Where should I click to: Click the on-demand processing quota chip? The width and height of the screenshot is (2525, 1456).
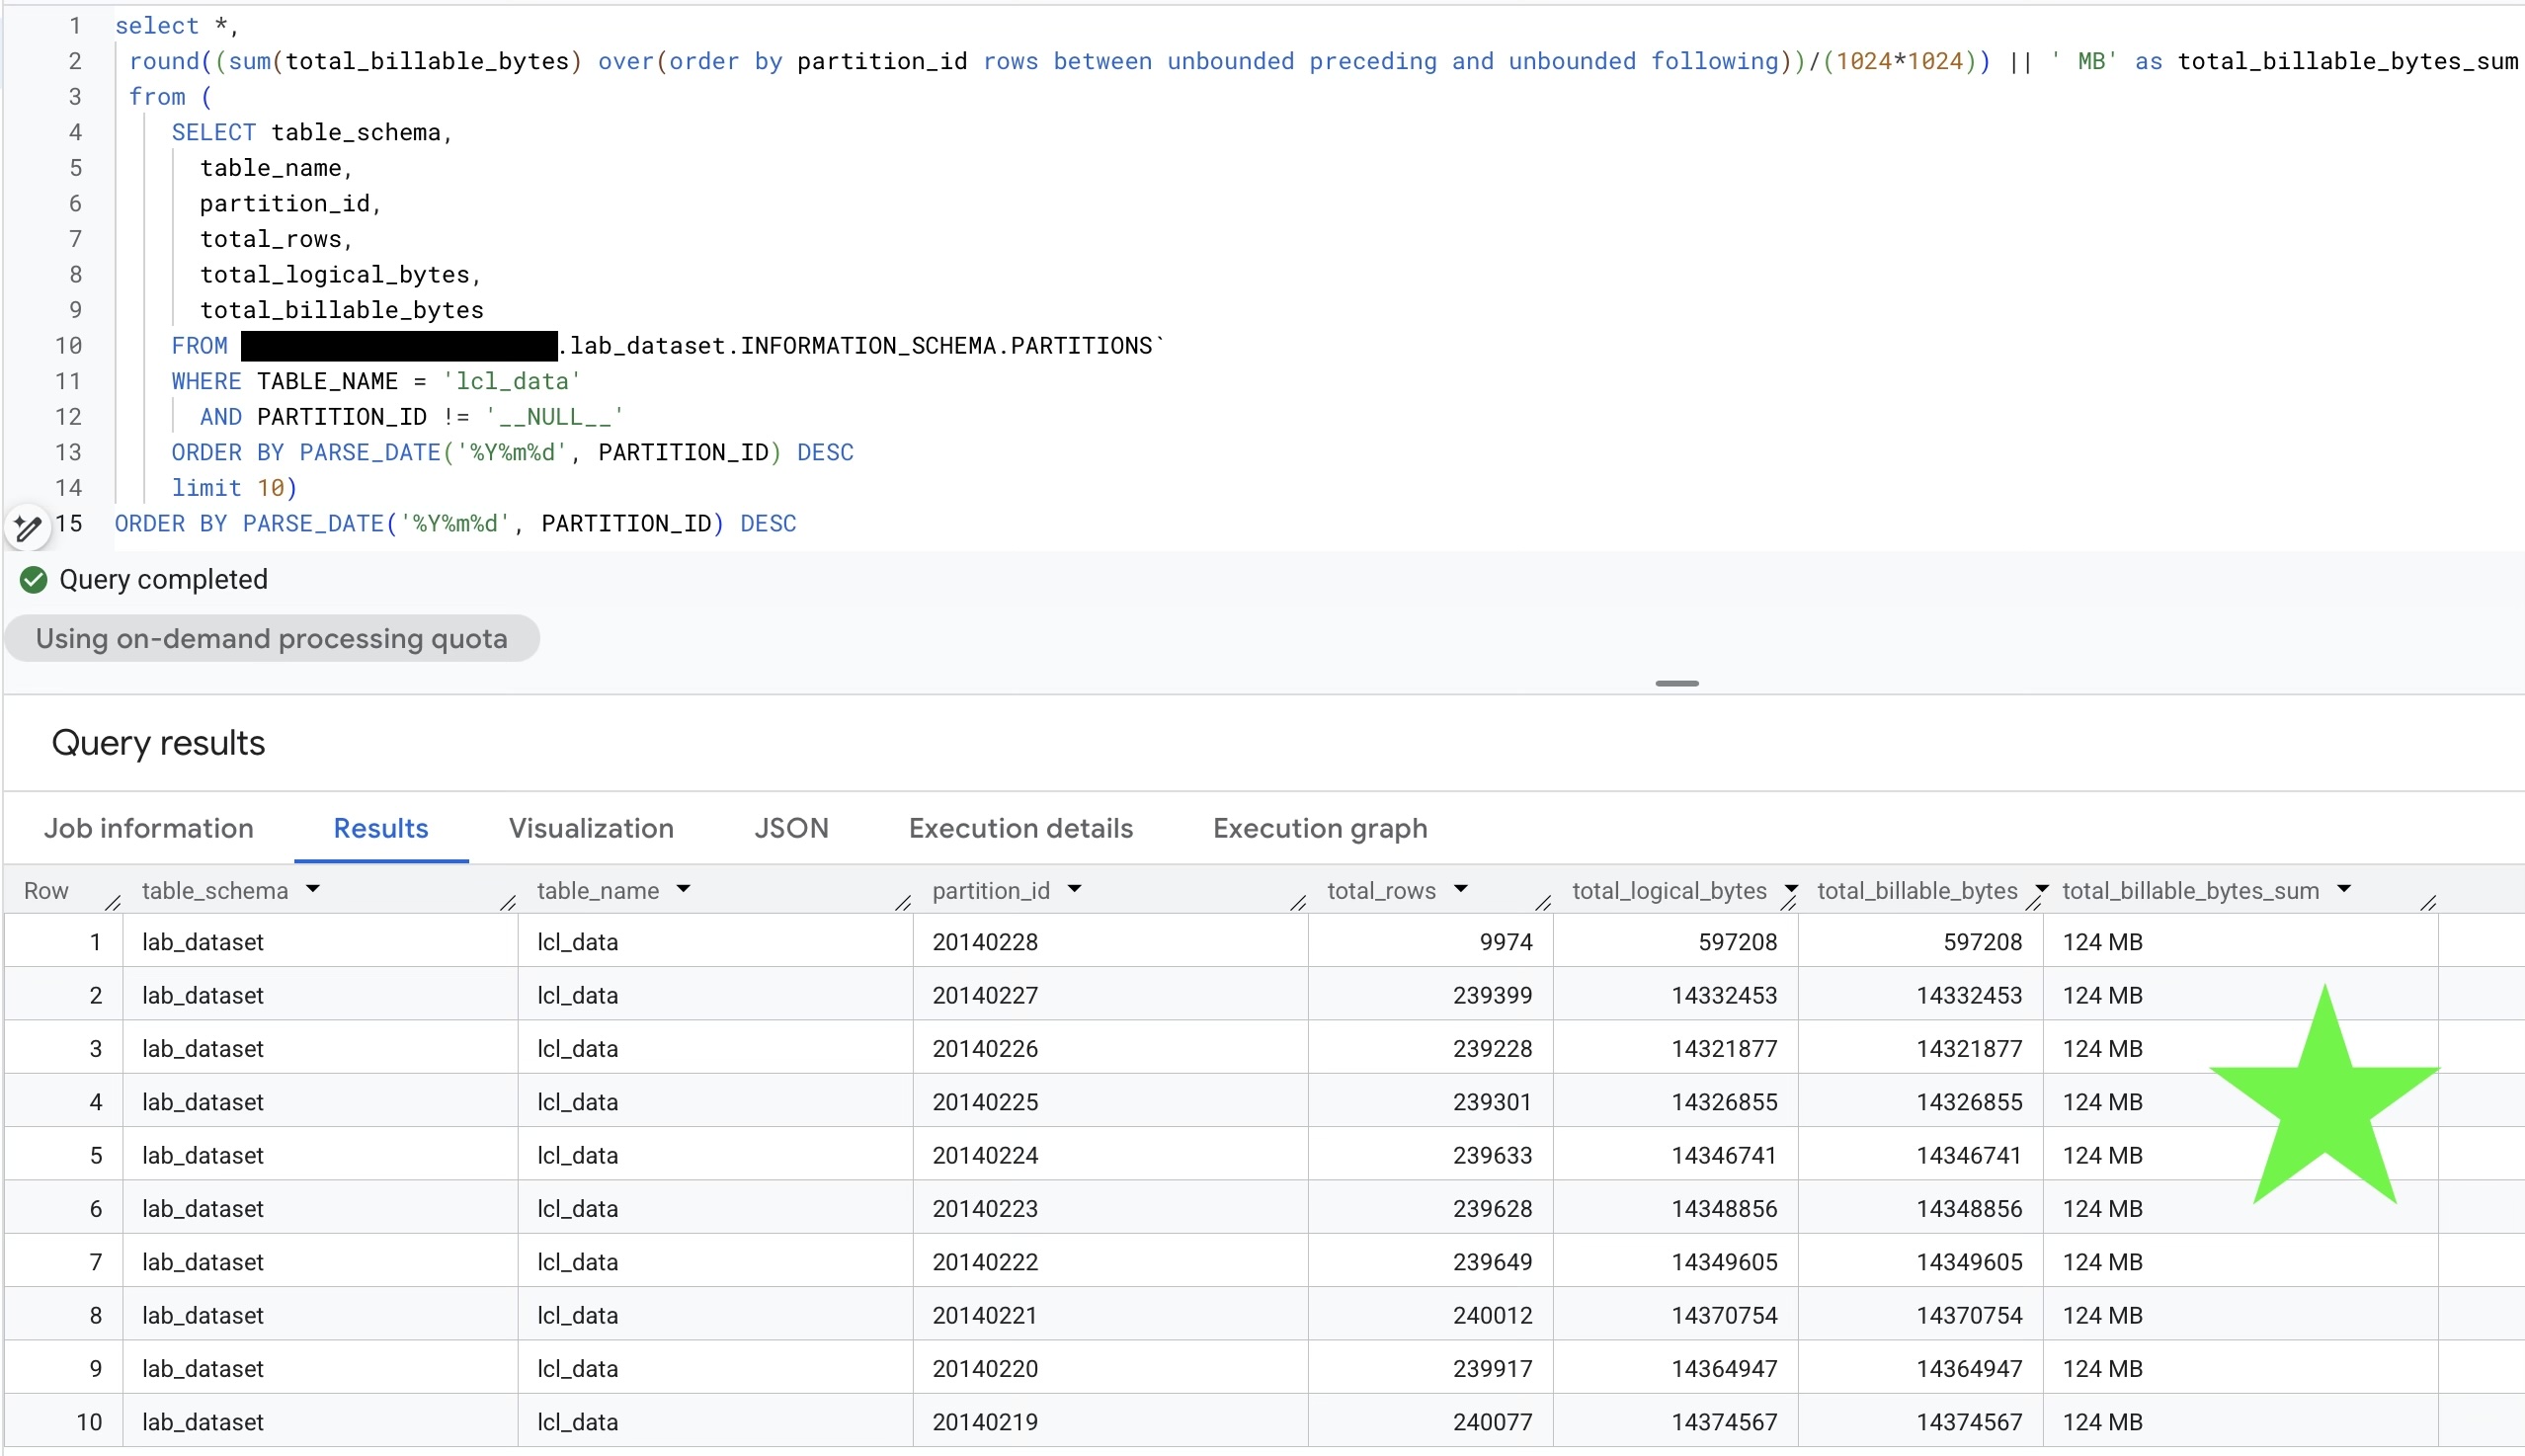(272, 639)
